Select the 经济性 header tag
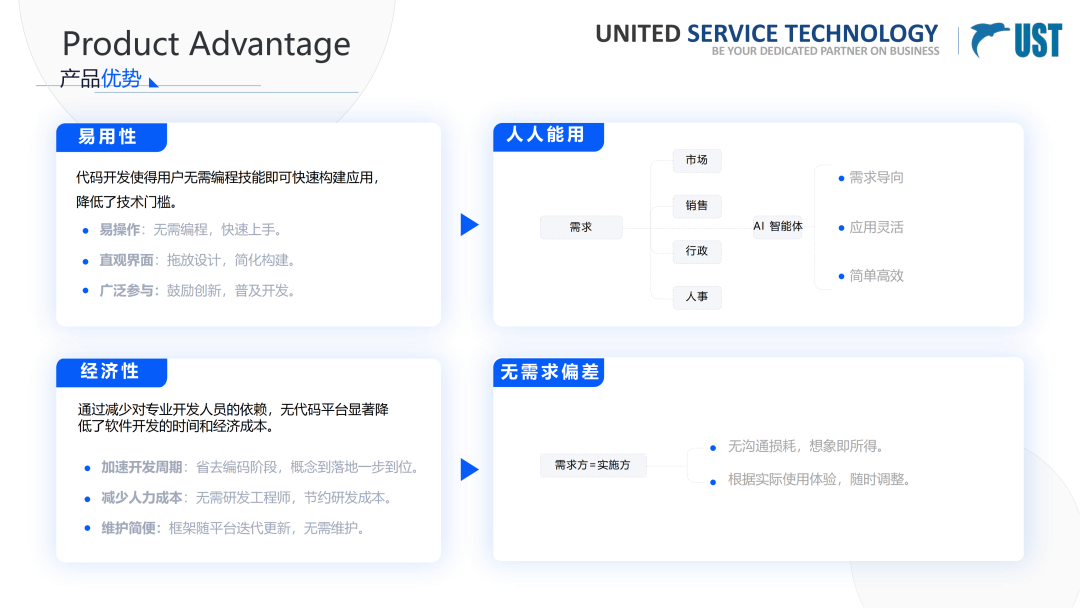The width and height of the screenshot is (1080, 608). (x=111, y=372)
